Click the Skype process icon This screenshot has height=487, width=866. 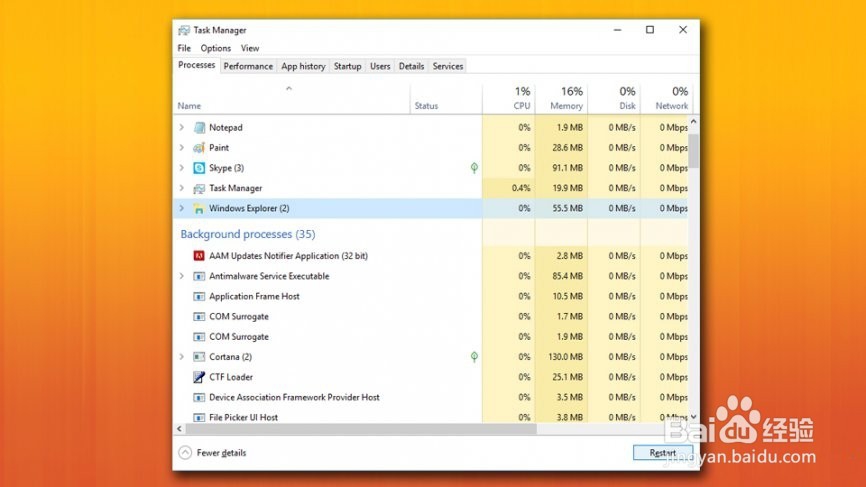tap(199, 168)
